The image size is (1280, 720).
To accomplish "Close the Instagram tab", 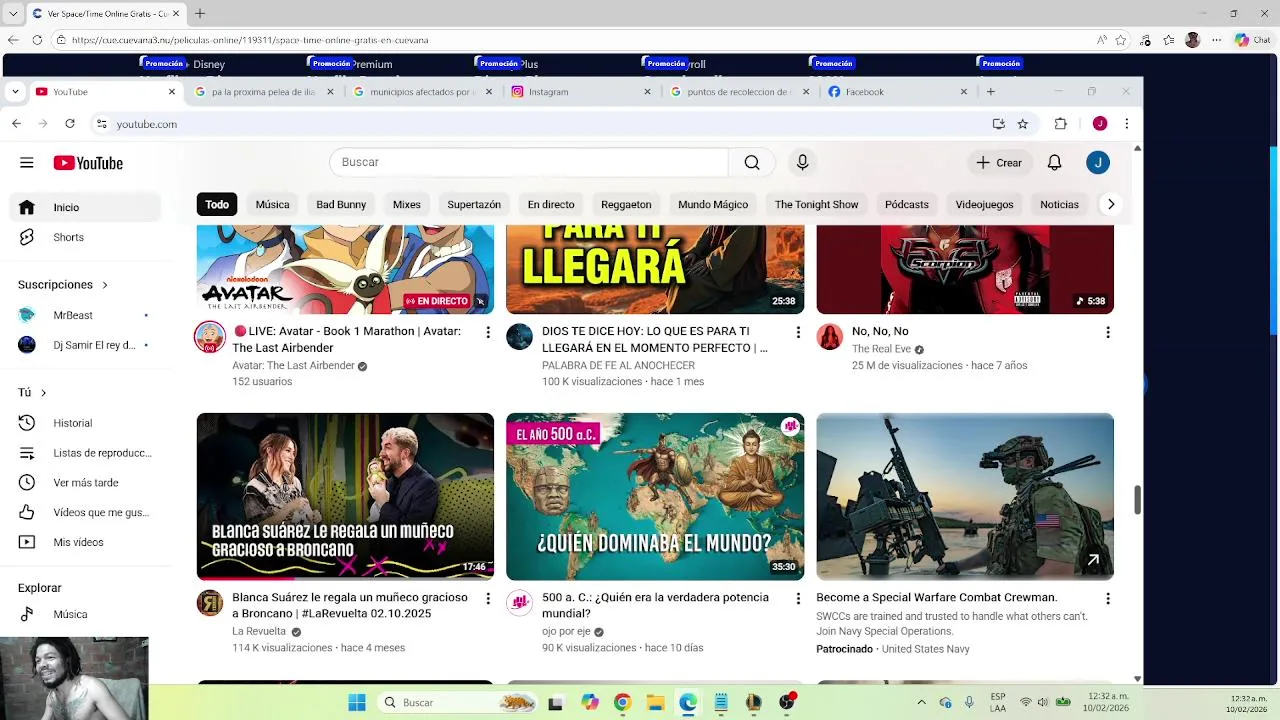I will pos(647,91).
